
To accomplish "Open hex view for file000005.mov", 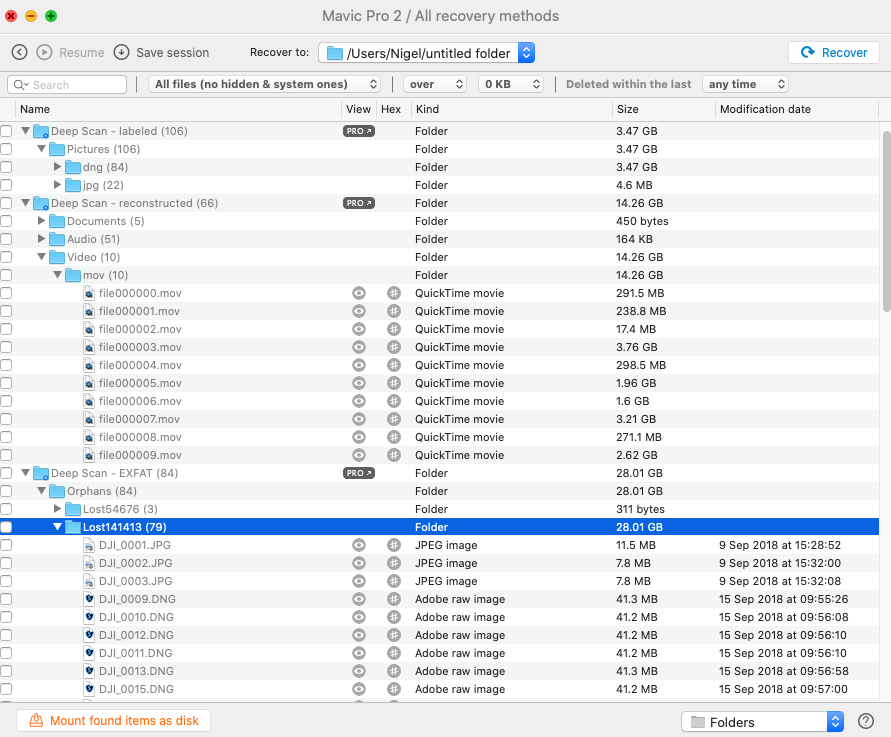I will coord(394,383).
